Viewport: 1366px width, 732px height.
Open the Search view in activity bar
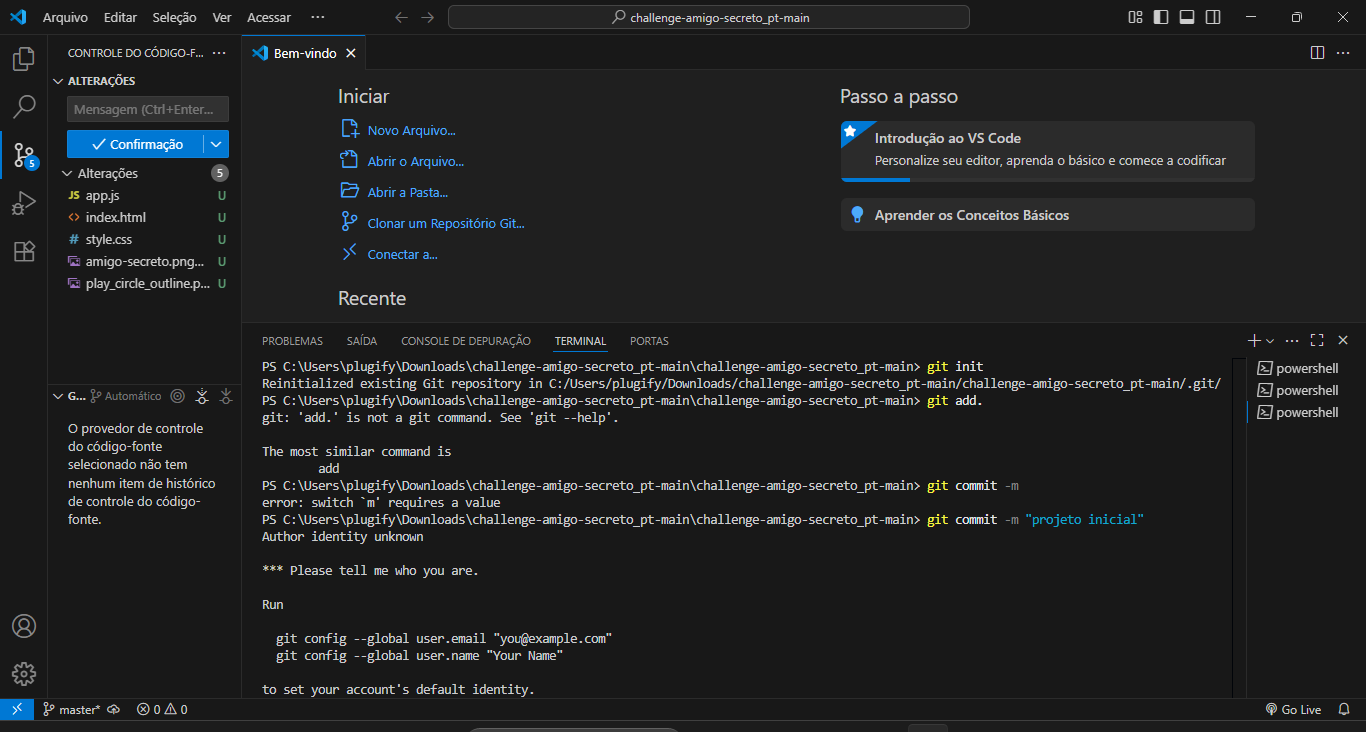click(24, 107)
